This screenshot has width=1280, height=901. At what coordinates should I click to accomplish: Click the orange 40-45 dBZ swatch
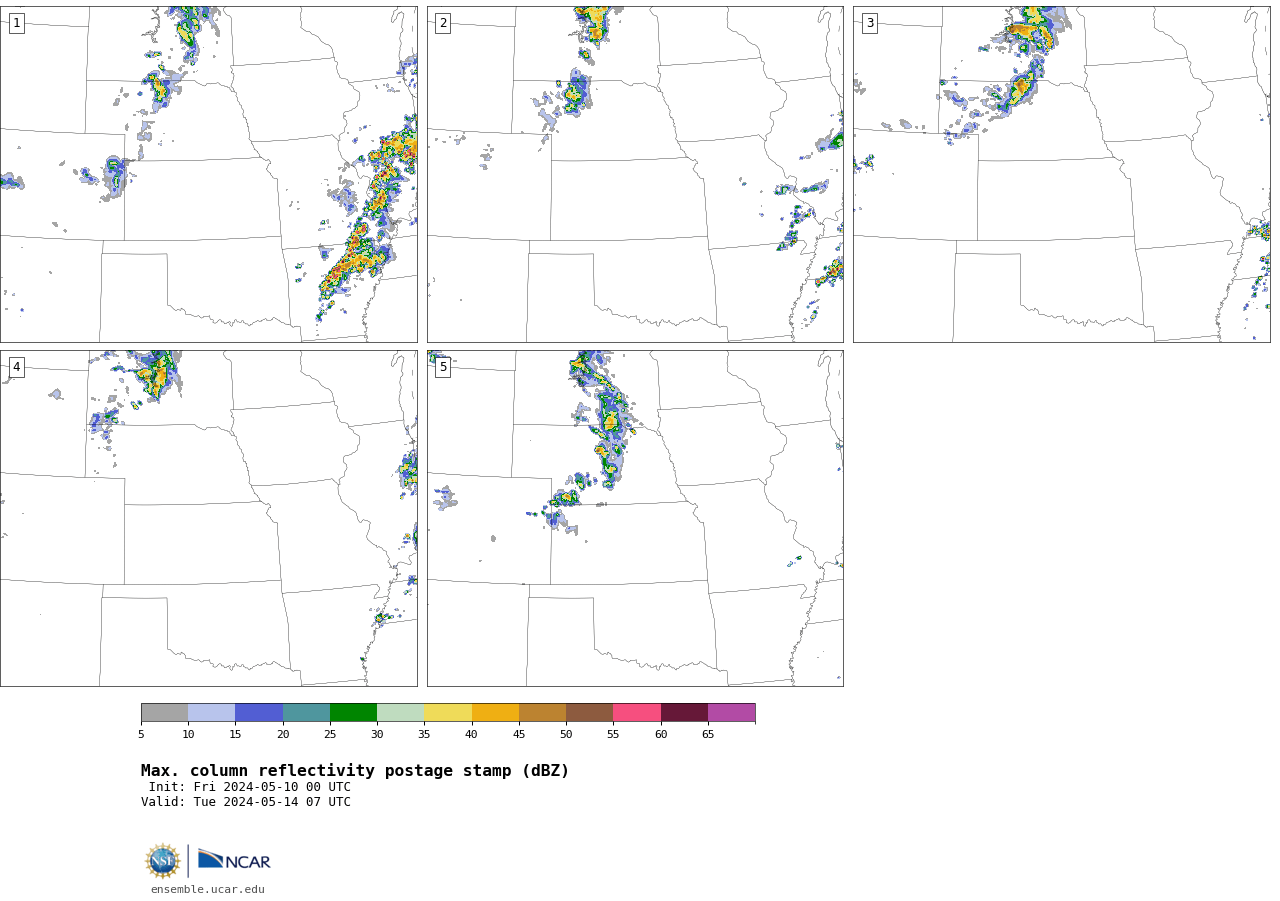(495, 712)
